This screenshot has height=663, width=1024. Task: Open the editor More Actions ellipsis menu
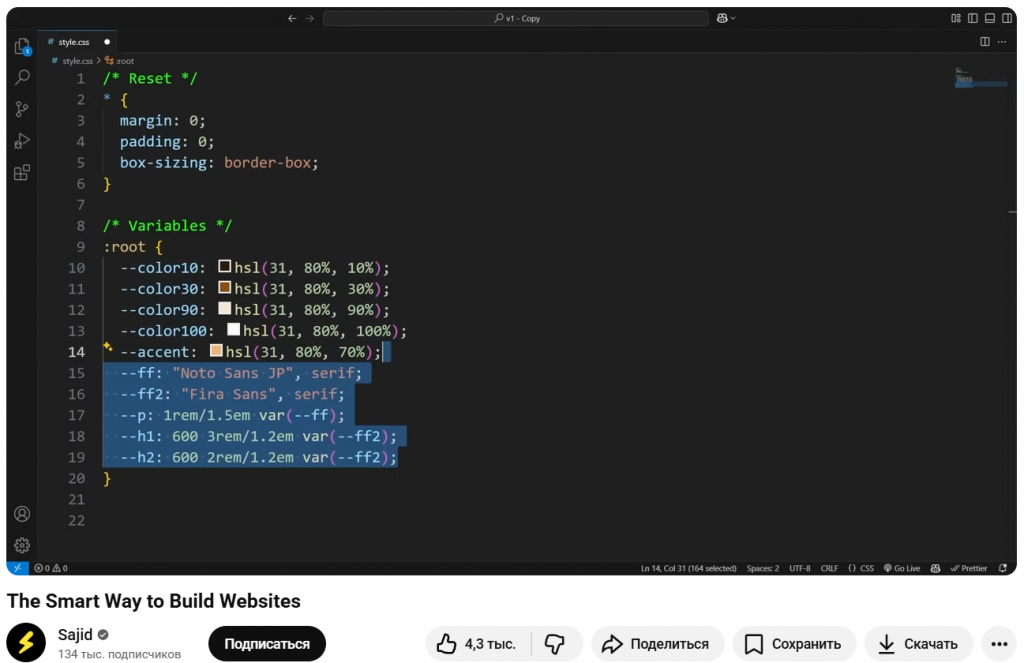1004,42
